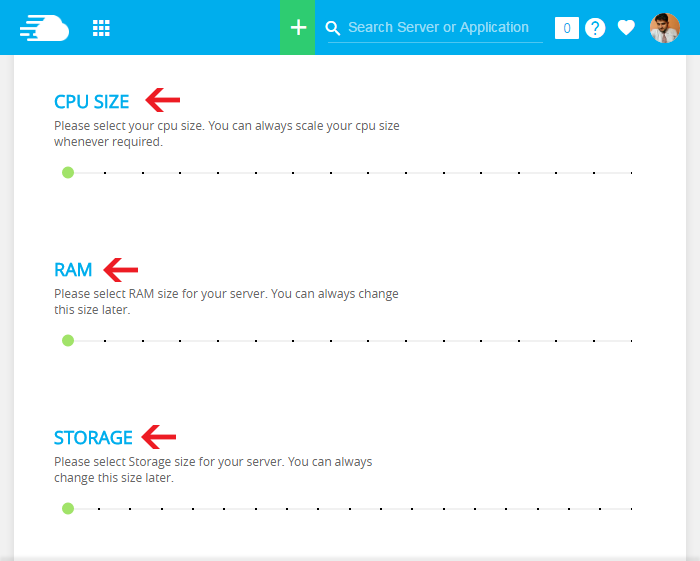Viewport: 700px width, 561px height.
Task: Click the 'Please select your cpu size' description
Action: pyautogui.click(x=227, y=133)
